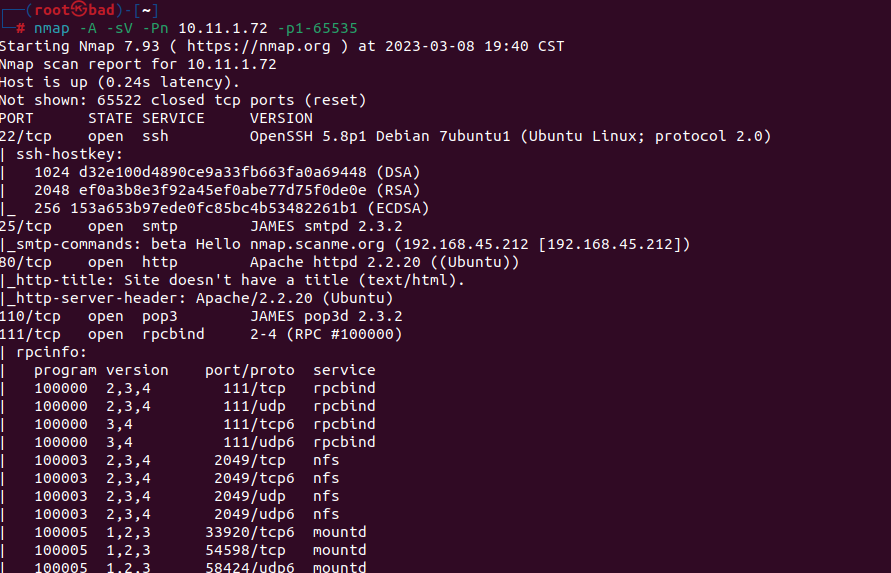The height and width of the screenshot is (573, 891).
Task: Click the red hash prompt symbol
Action: click(x=20, y=28)
